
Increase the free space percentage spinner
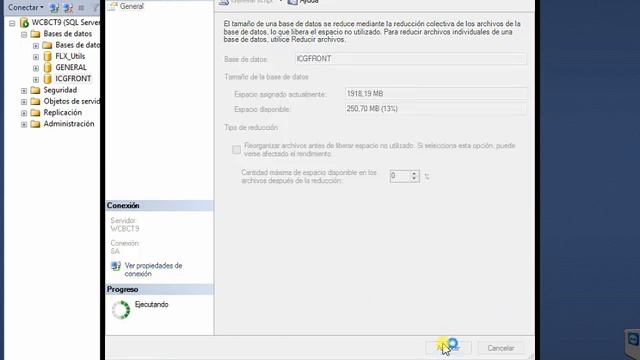click(x=414, y=173)
